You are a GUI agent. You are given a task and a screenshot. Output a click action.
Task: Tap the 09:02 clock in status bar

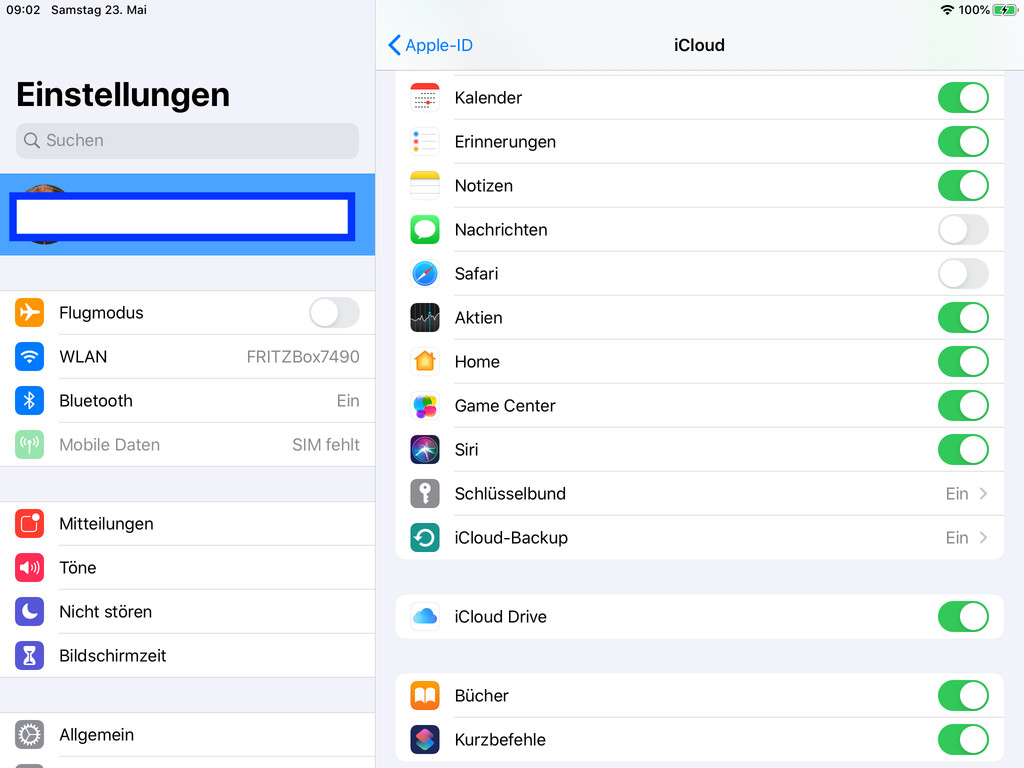point(24,10)
